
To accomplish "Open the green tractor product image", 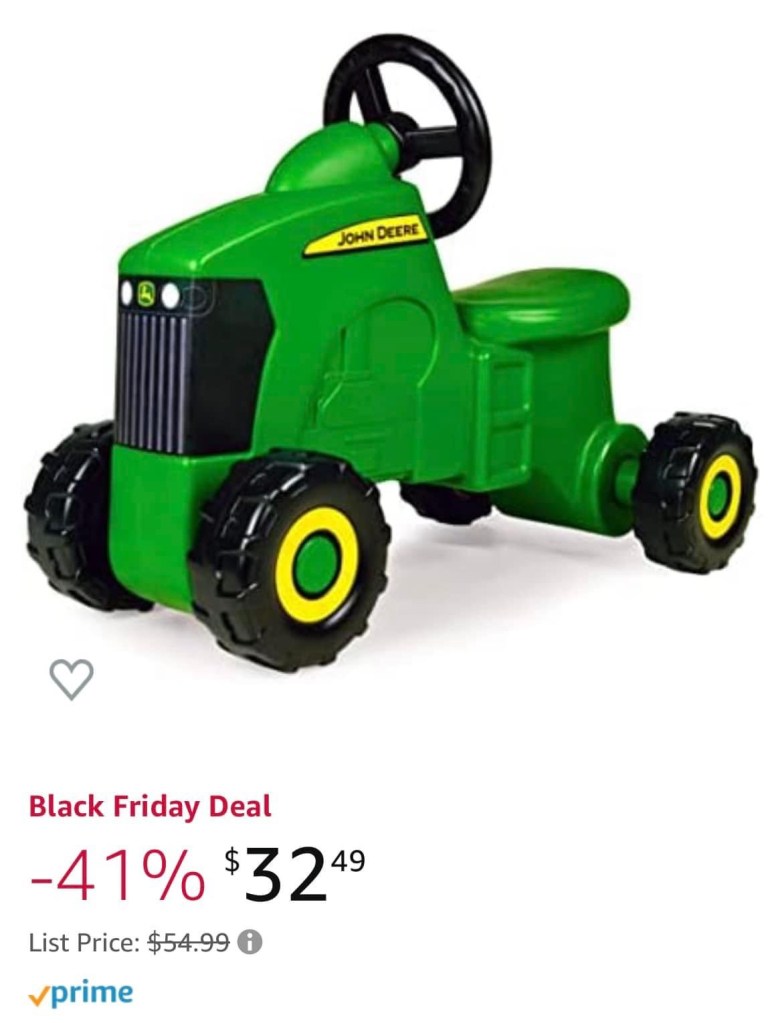I will [391, 352].
